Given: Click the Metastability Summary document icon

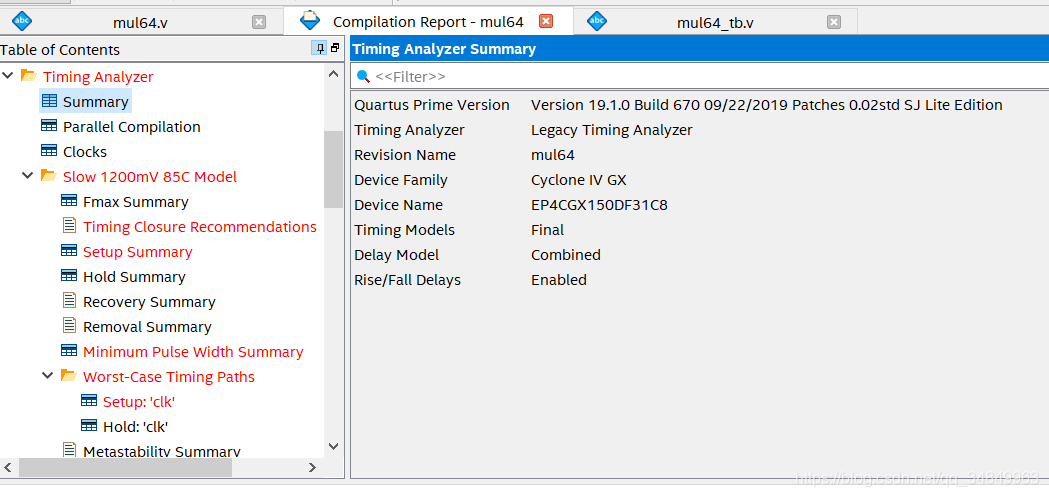Looking at the screenshot, I should [70, 450].
